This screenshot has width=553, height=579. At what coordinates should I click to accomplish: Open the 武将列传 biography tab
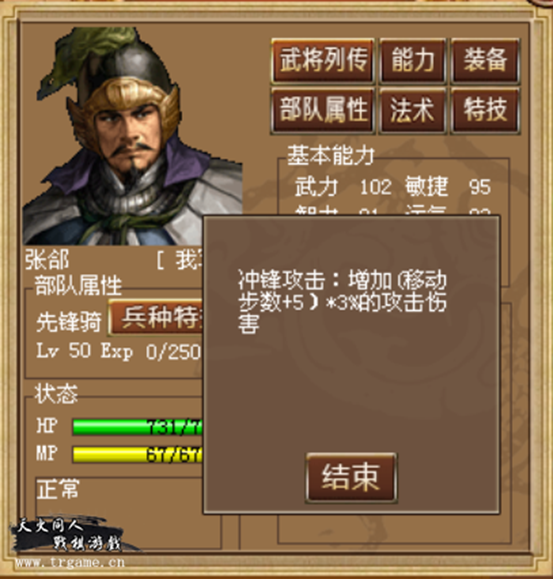[x=323, y=61]
